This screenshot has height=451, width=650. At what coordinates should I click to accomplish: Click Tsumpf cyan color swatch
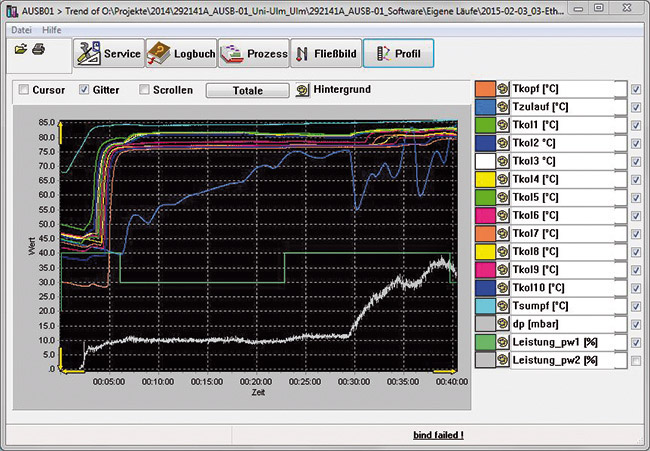point(485,306)
